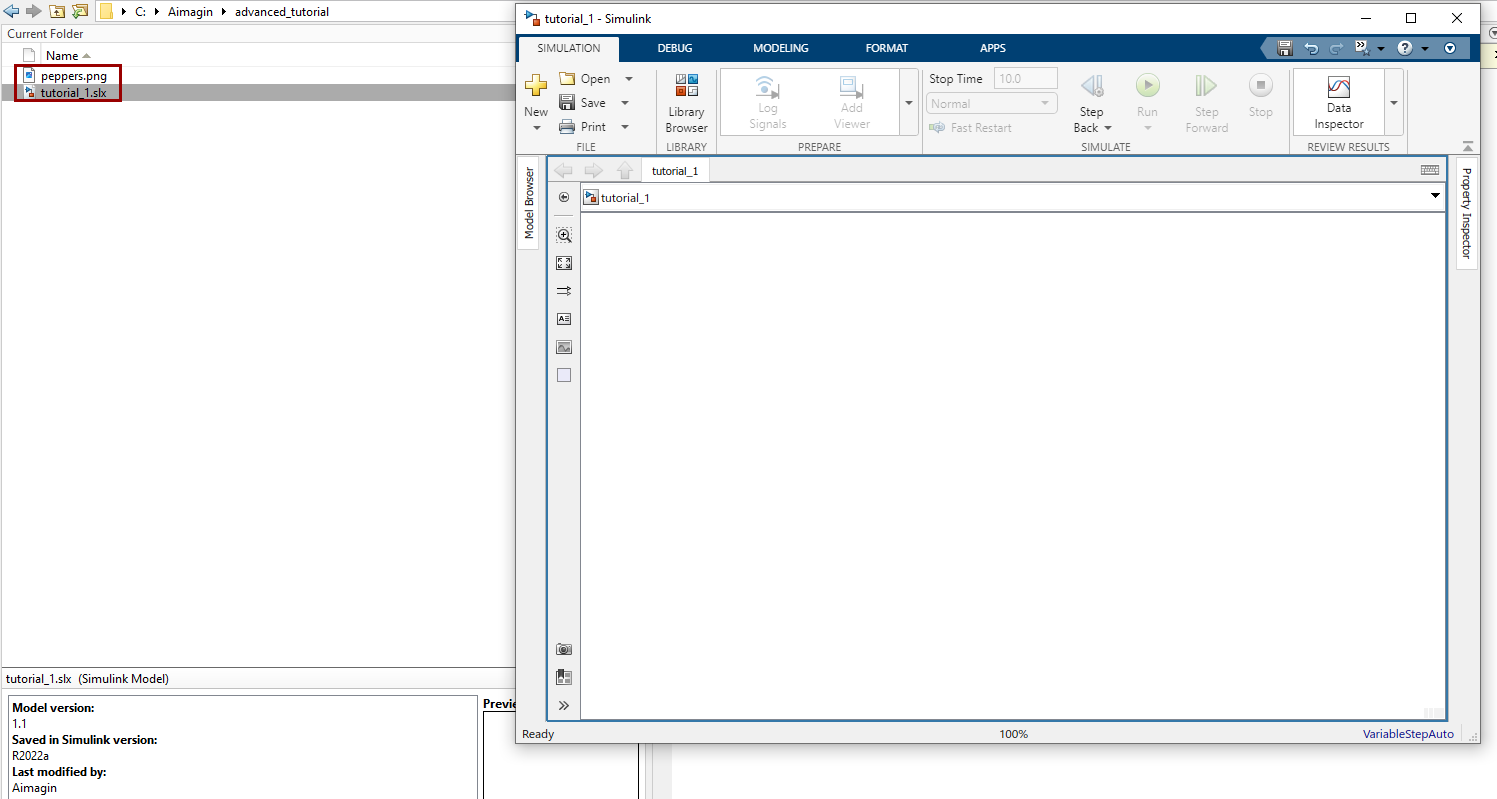Image resolution: width=1497 pixels, height=799 pixels.
Task: Open the New dropdown arrow
Action: (536, 128)
